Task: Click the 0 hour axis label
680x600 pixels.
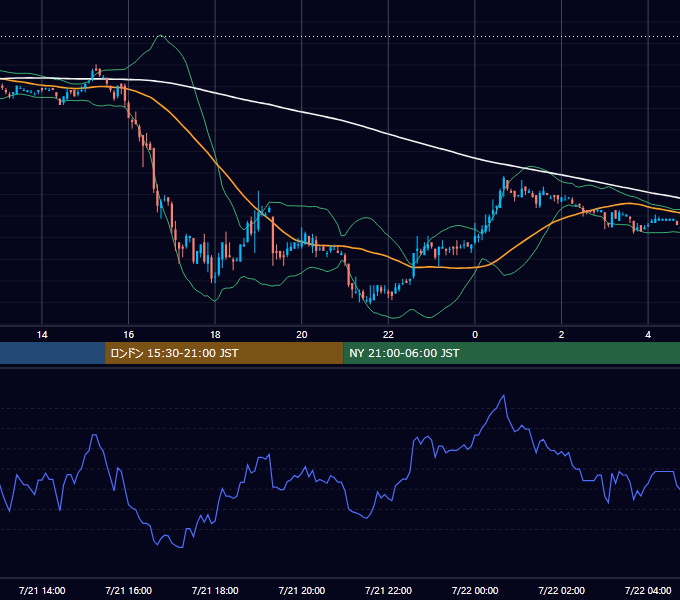Action: tap(475, 335)
